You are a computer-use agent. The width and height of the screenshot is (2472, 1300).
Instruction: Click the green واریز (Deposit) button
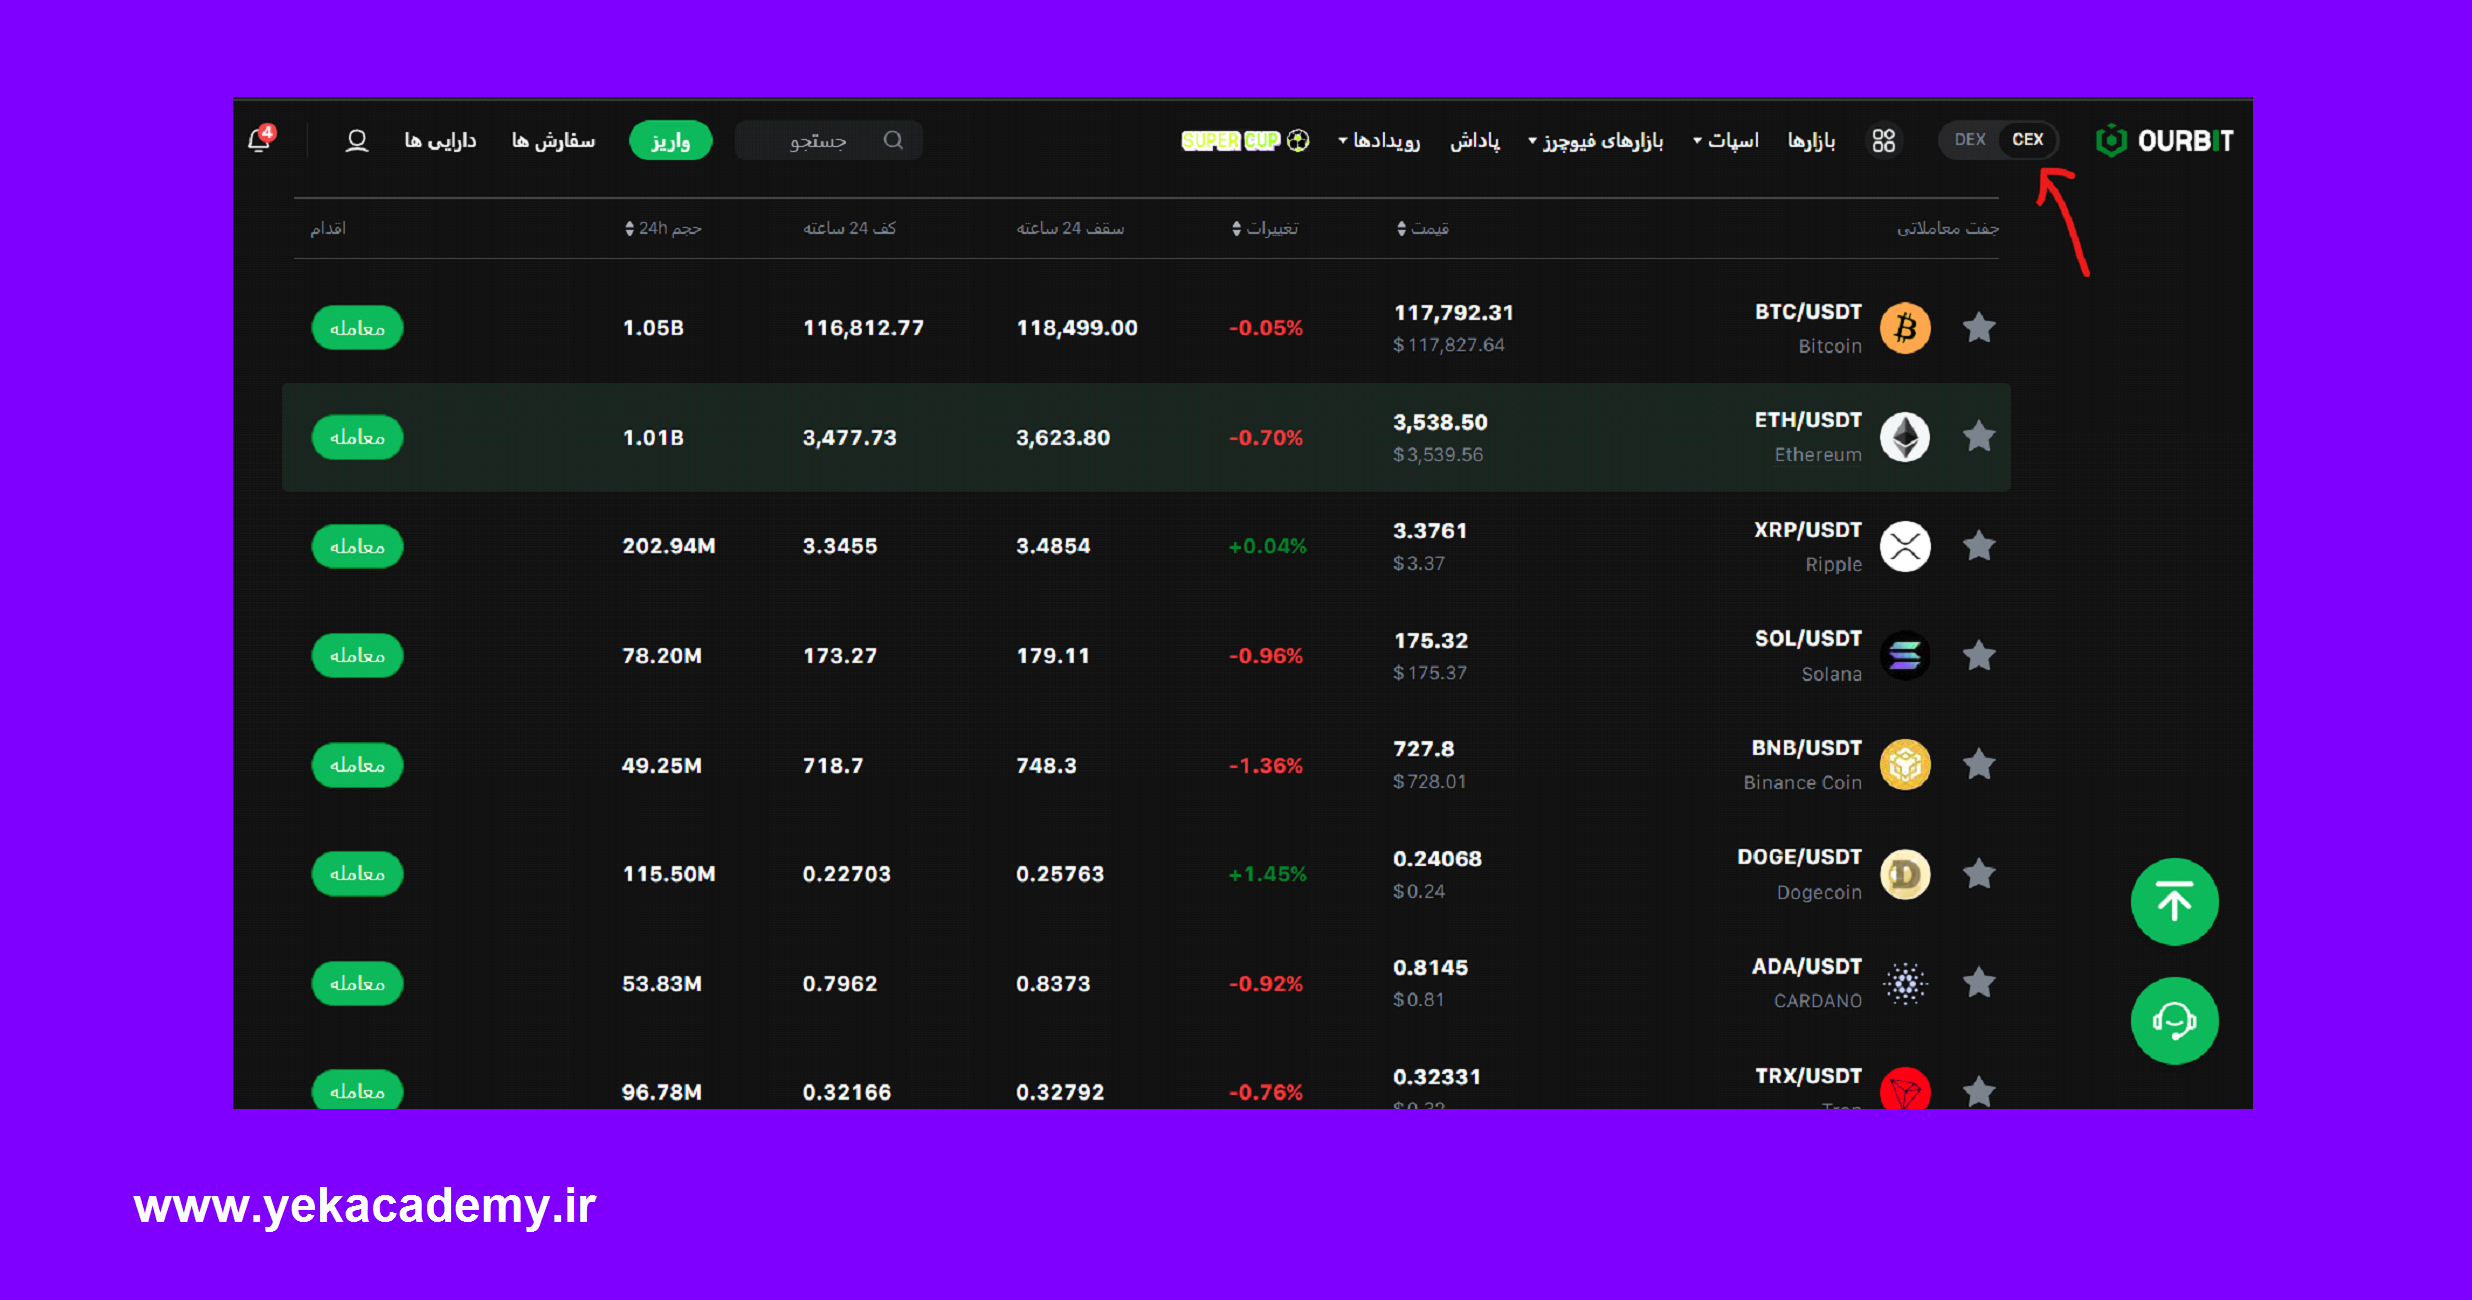(x=670, y=141)
